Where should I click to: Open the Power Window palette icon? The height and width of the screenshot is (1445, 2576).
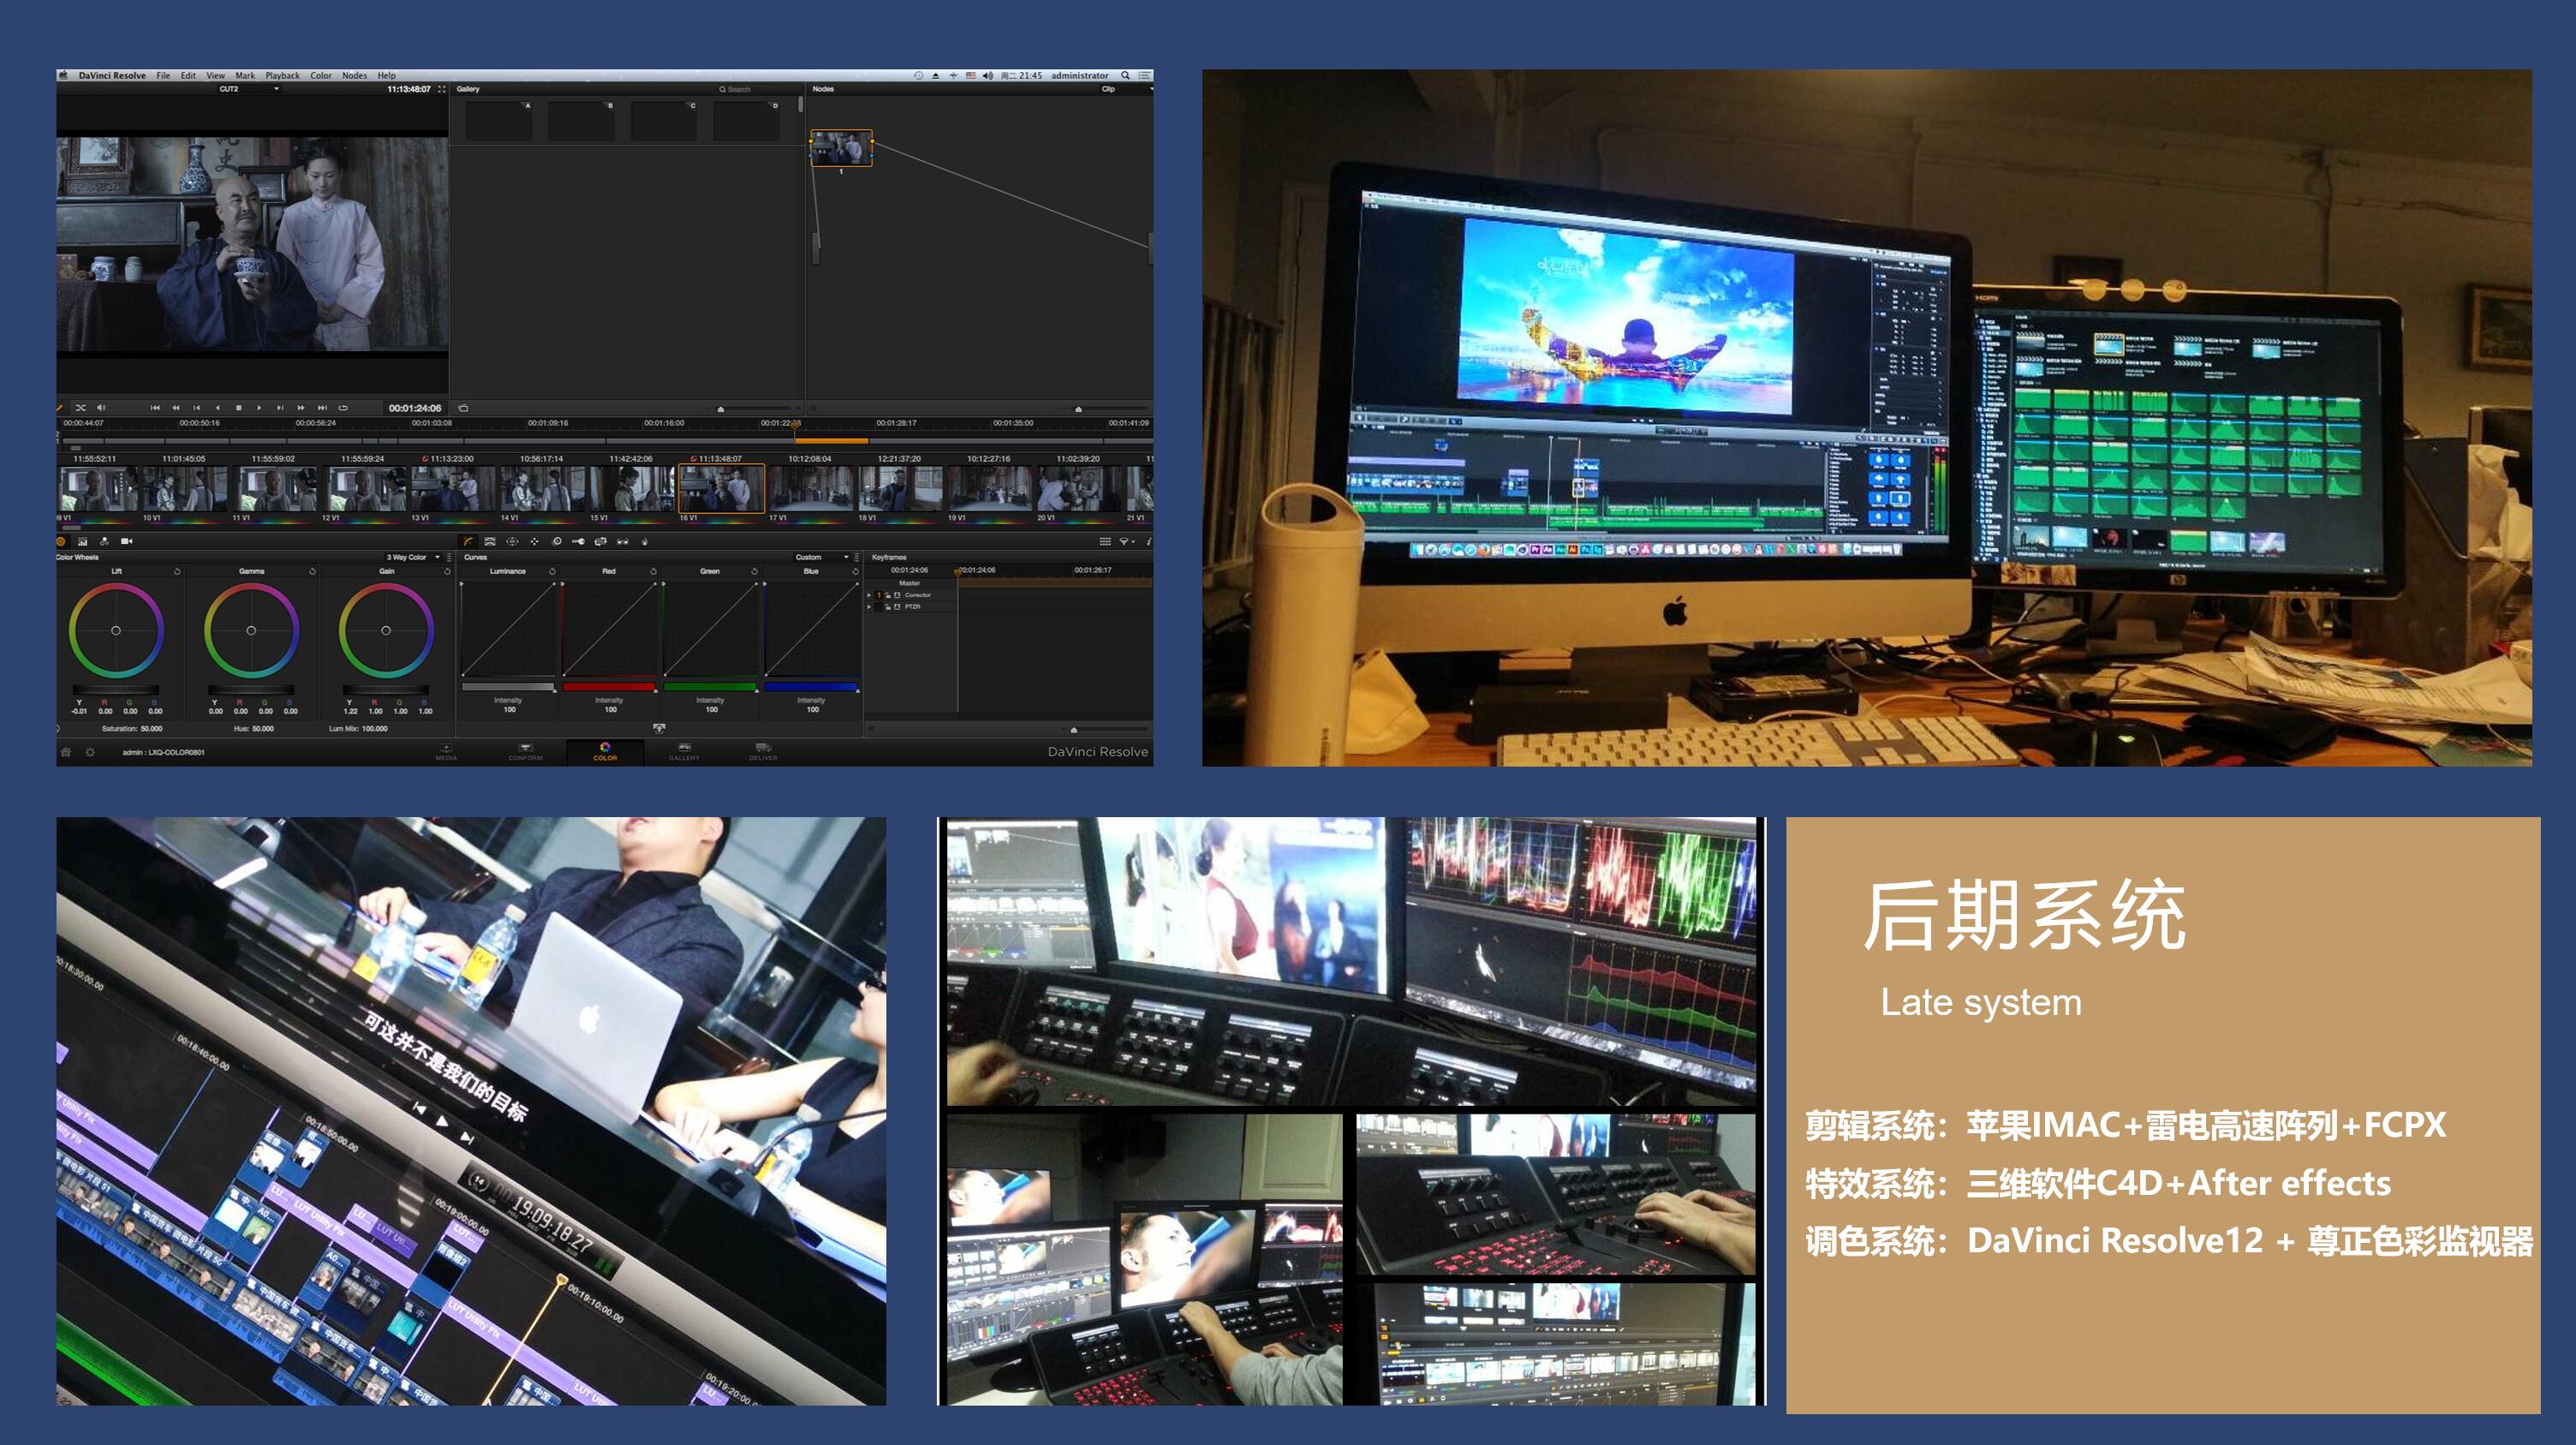coord(513,542)
